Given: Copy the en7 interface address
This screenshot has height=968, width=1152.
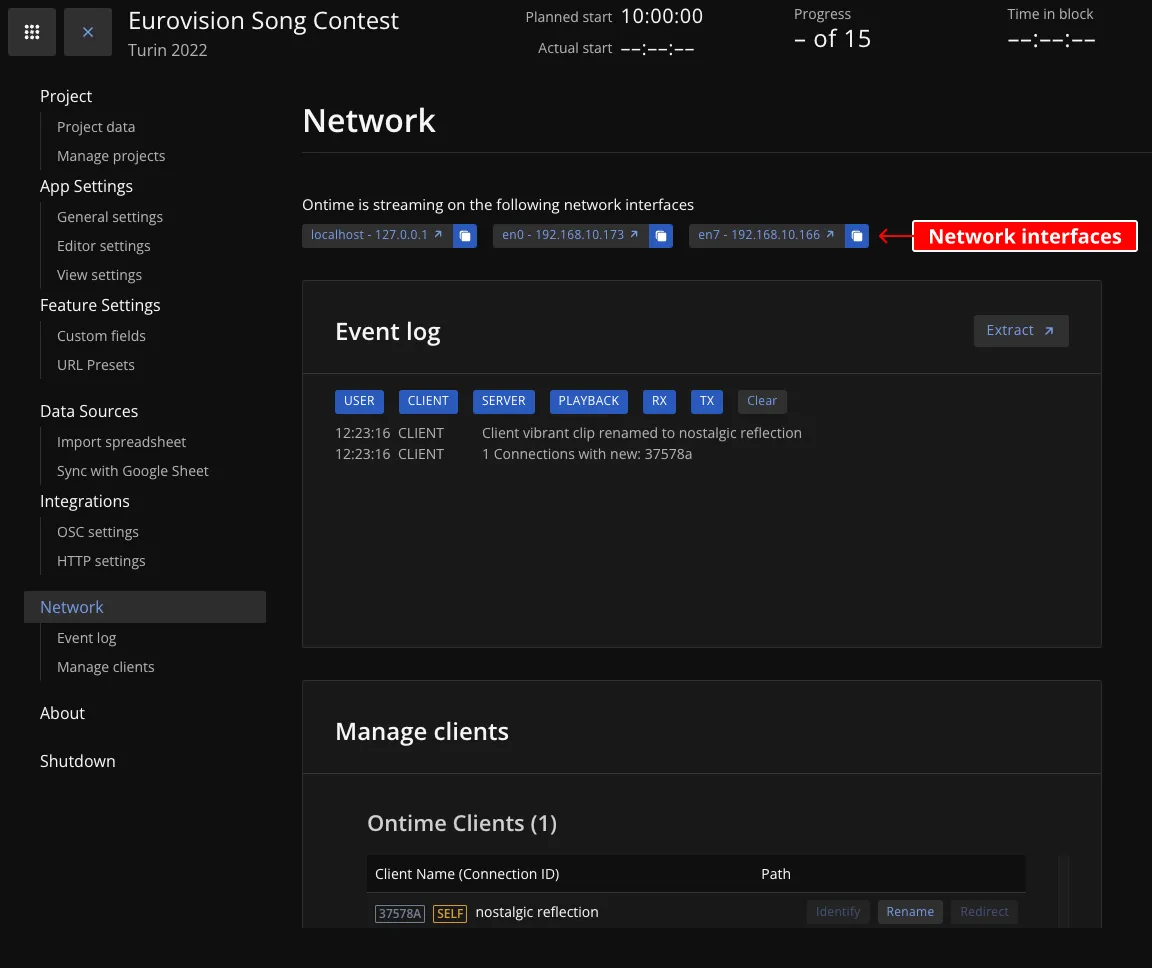Looking at the screenshot, I should pos(857,235).
